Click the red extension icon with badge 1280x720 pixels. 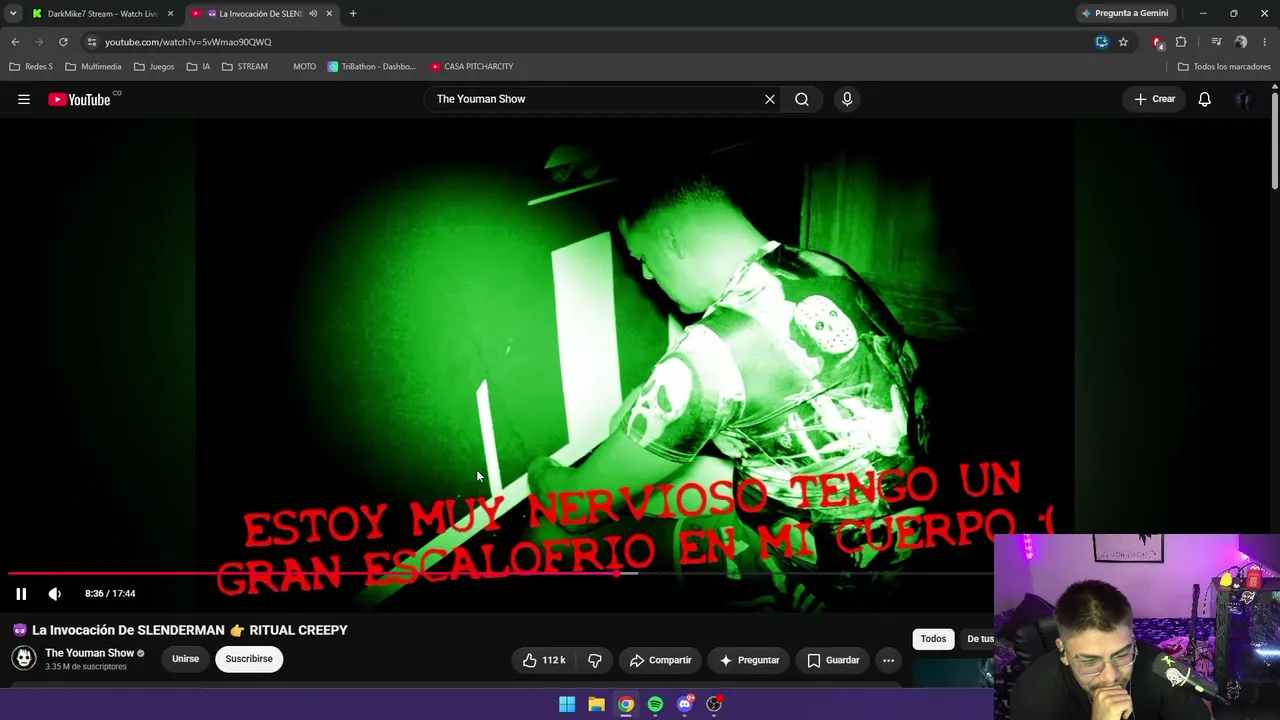[x=1158, y=42]
